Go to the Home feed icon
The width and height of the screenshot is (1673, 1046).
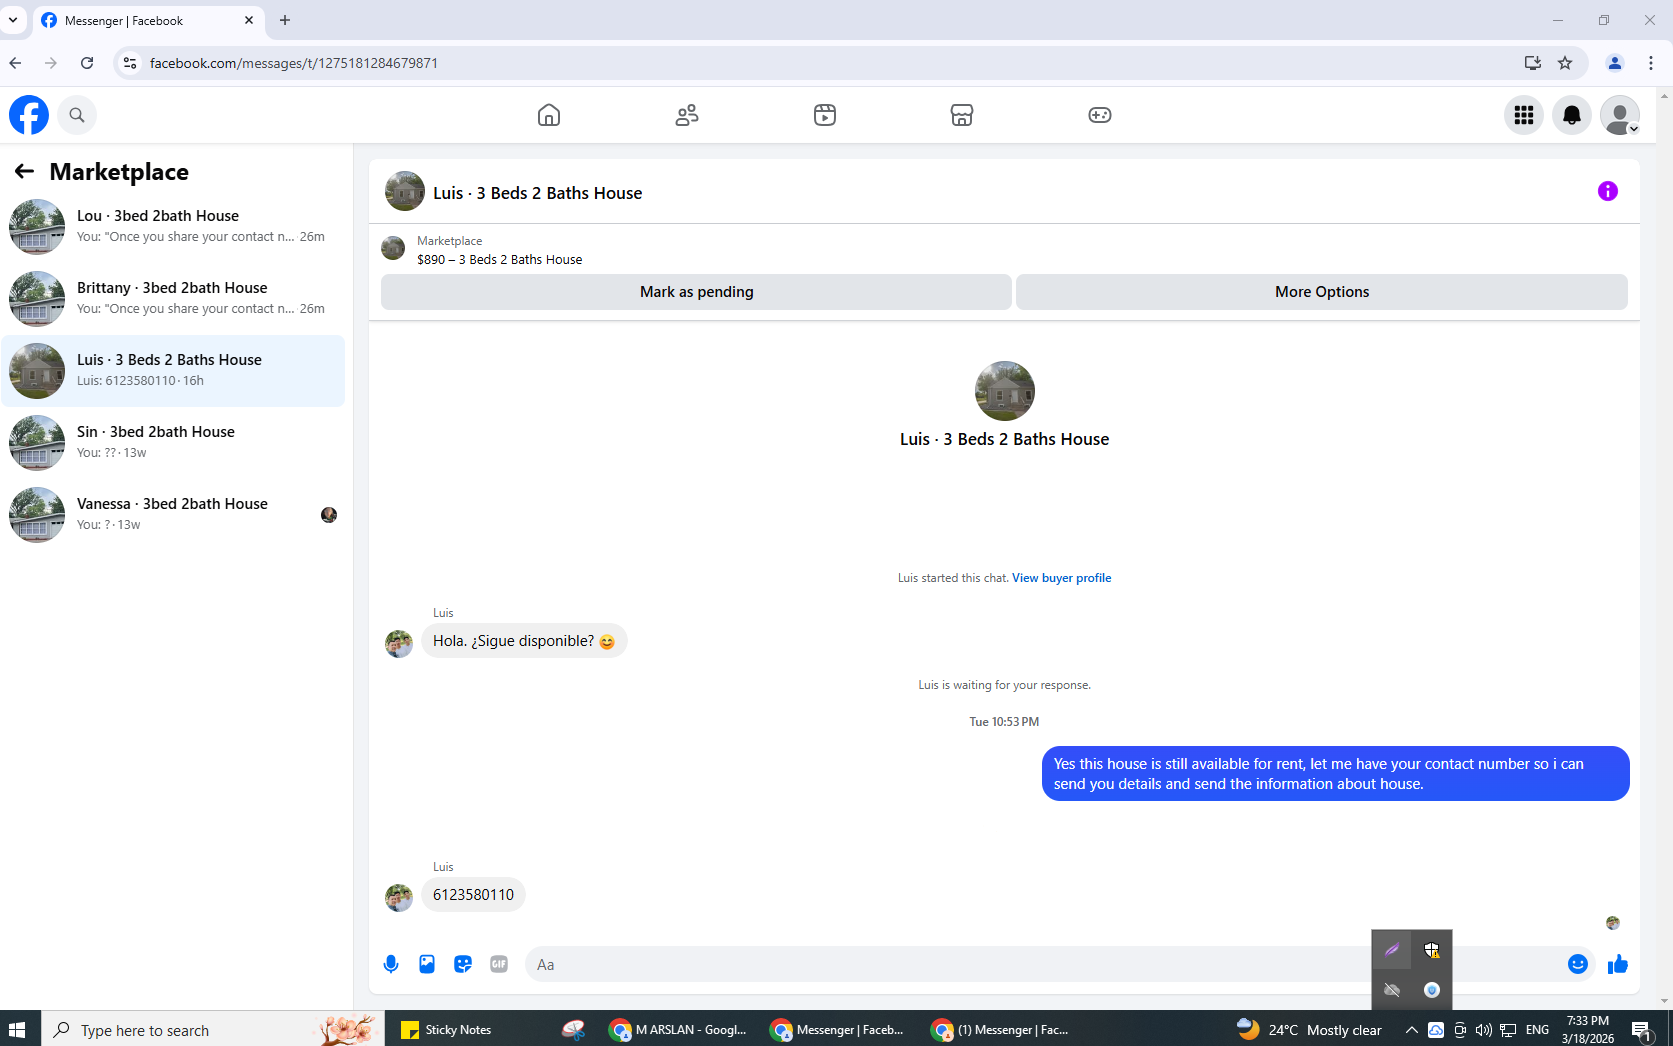[549, 115]
